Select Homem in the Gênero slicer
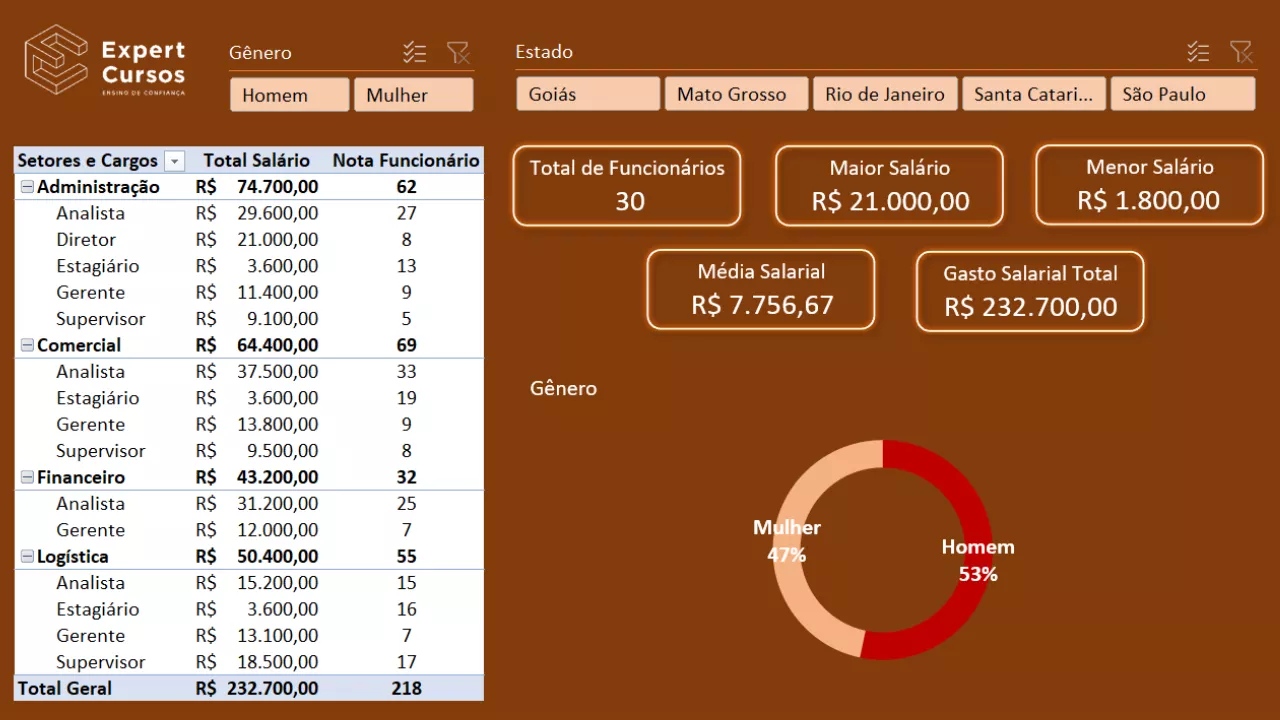The image size is (1280, 720). (289, 95)
